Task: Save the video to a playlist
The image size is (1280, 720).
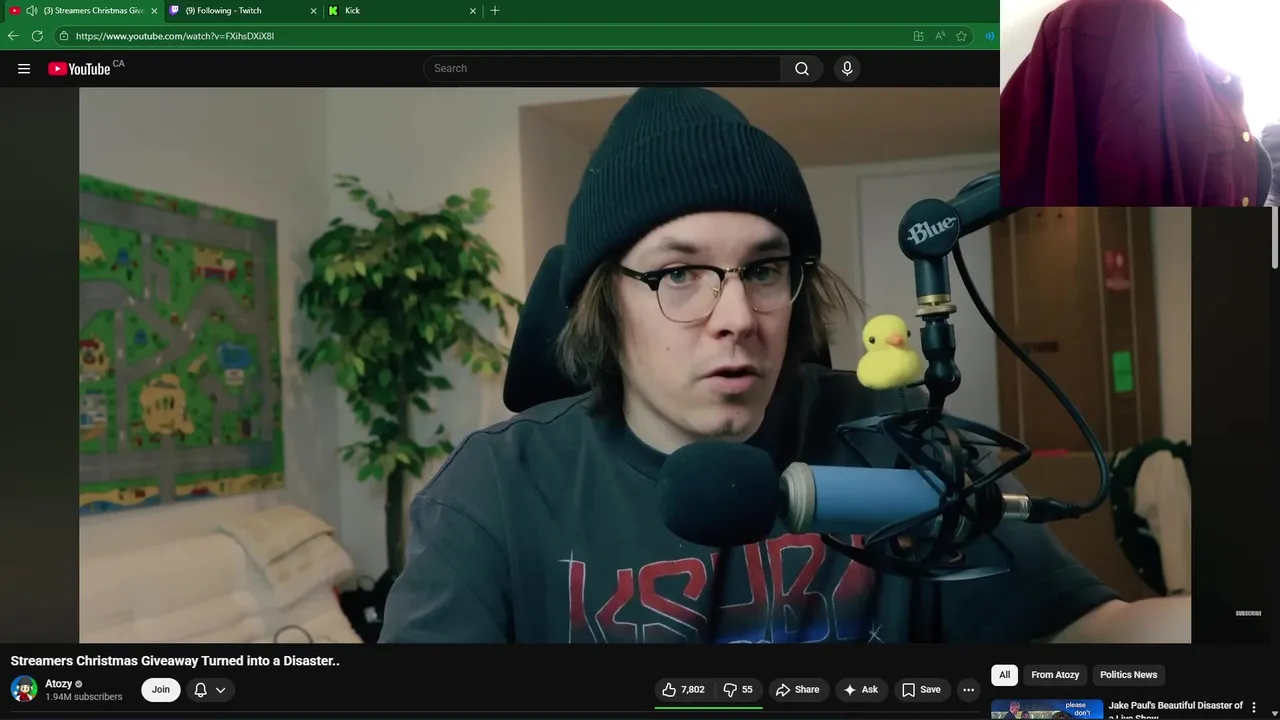Action: (x=921, y=690)
